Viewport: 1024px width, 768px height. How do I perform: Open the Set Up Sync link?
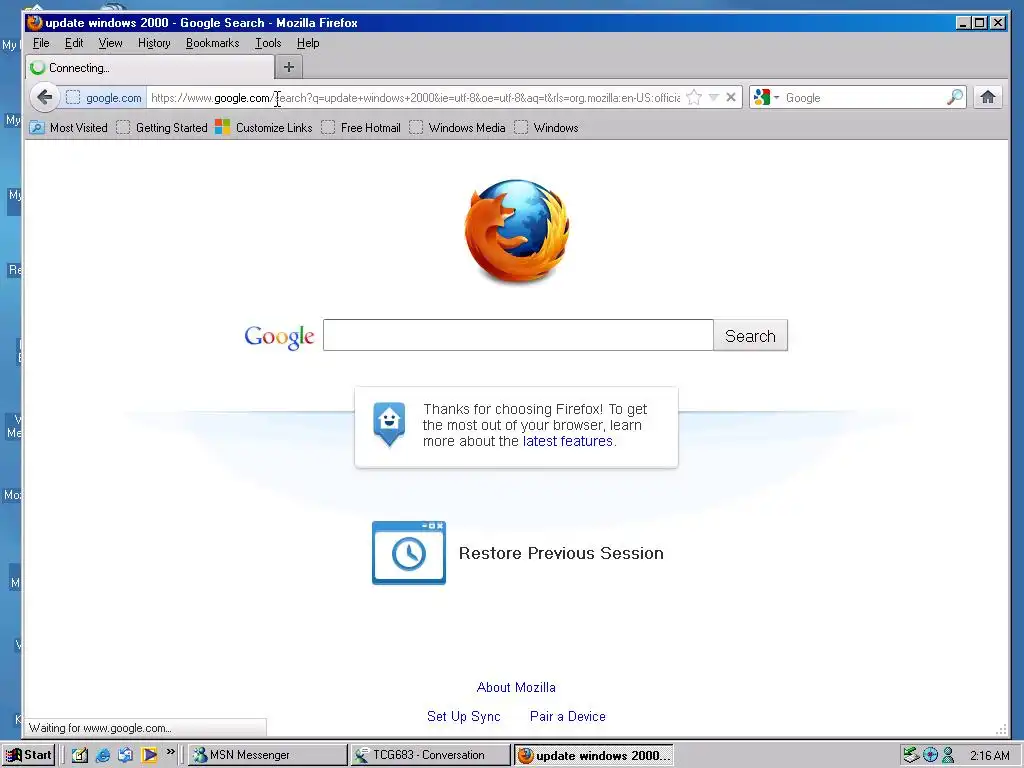pos(464,716)
